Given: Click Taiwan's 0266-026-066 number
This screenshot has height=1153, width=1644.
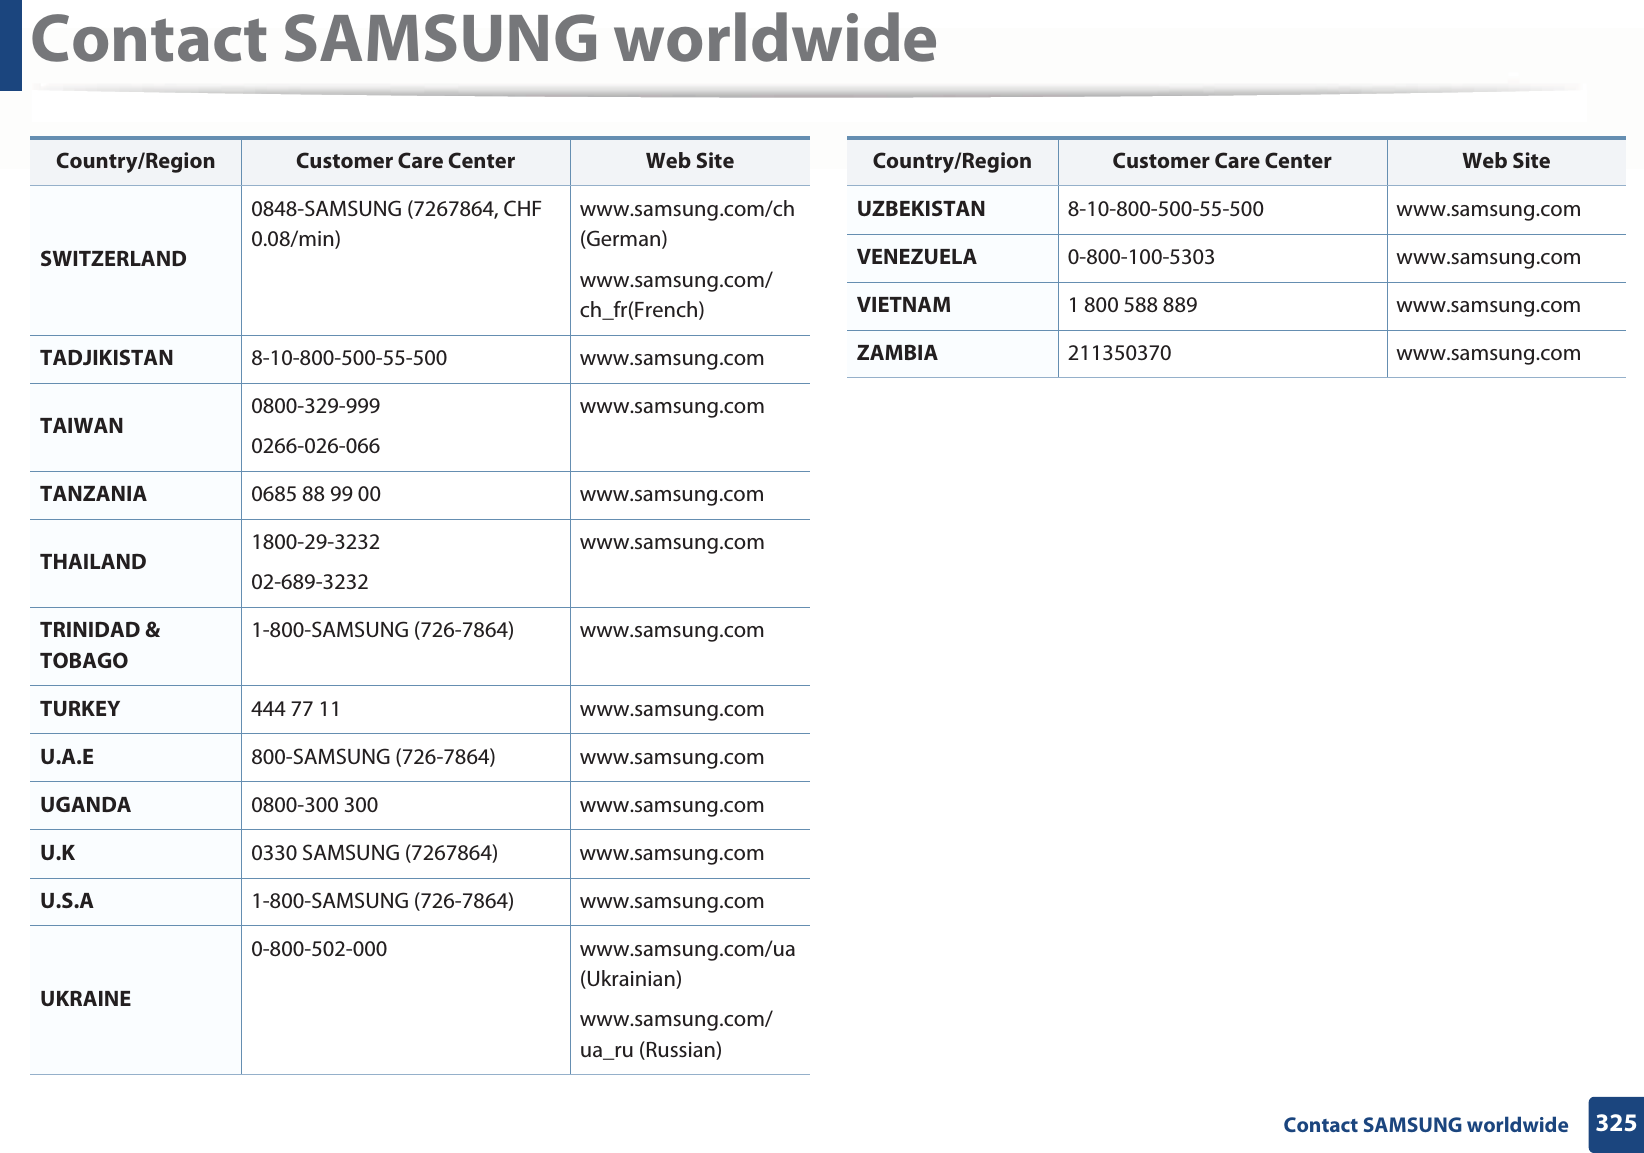Looking at the screenshot, I should coord(316,446).
